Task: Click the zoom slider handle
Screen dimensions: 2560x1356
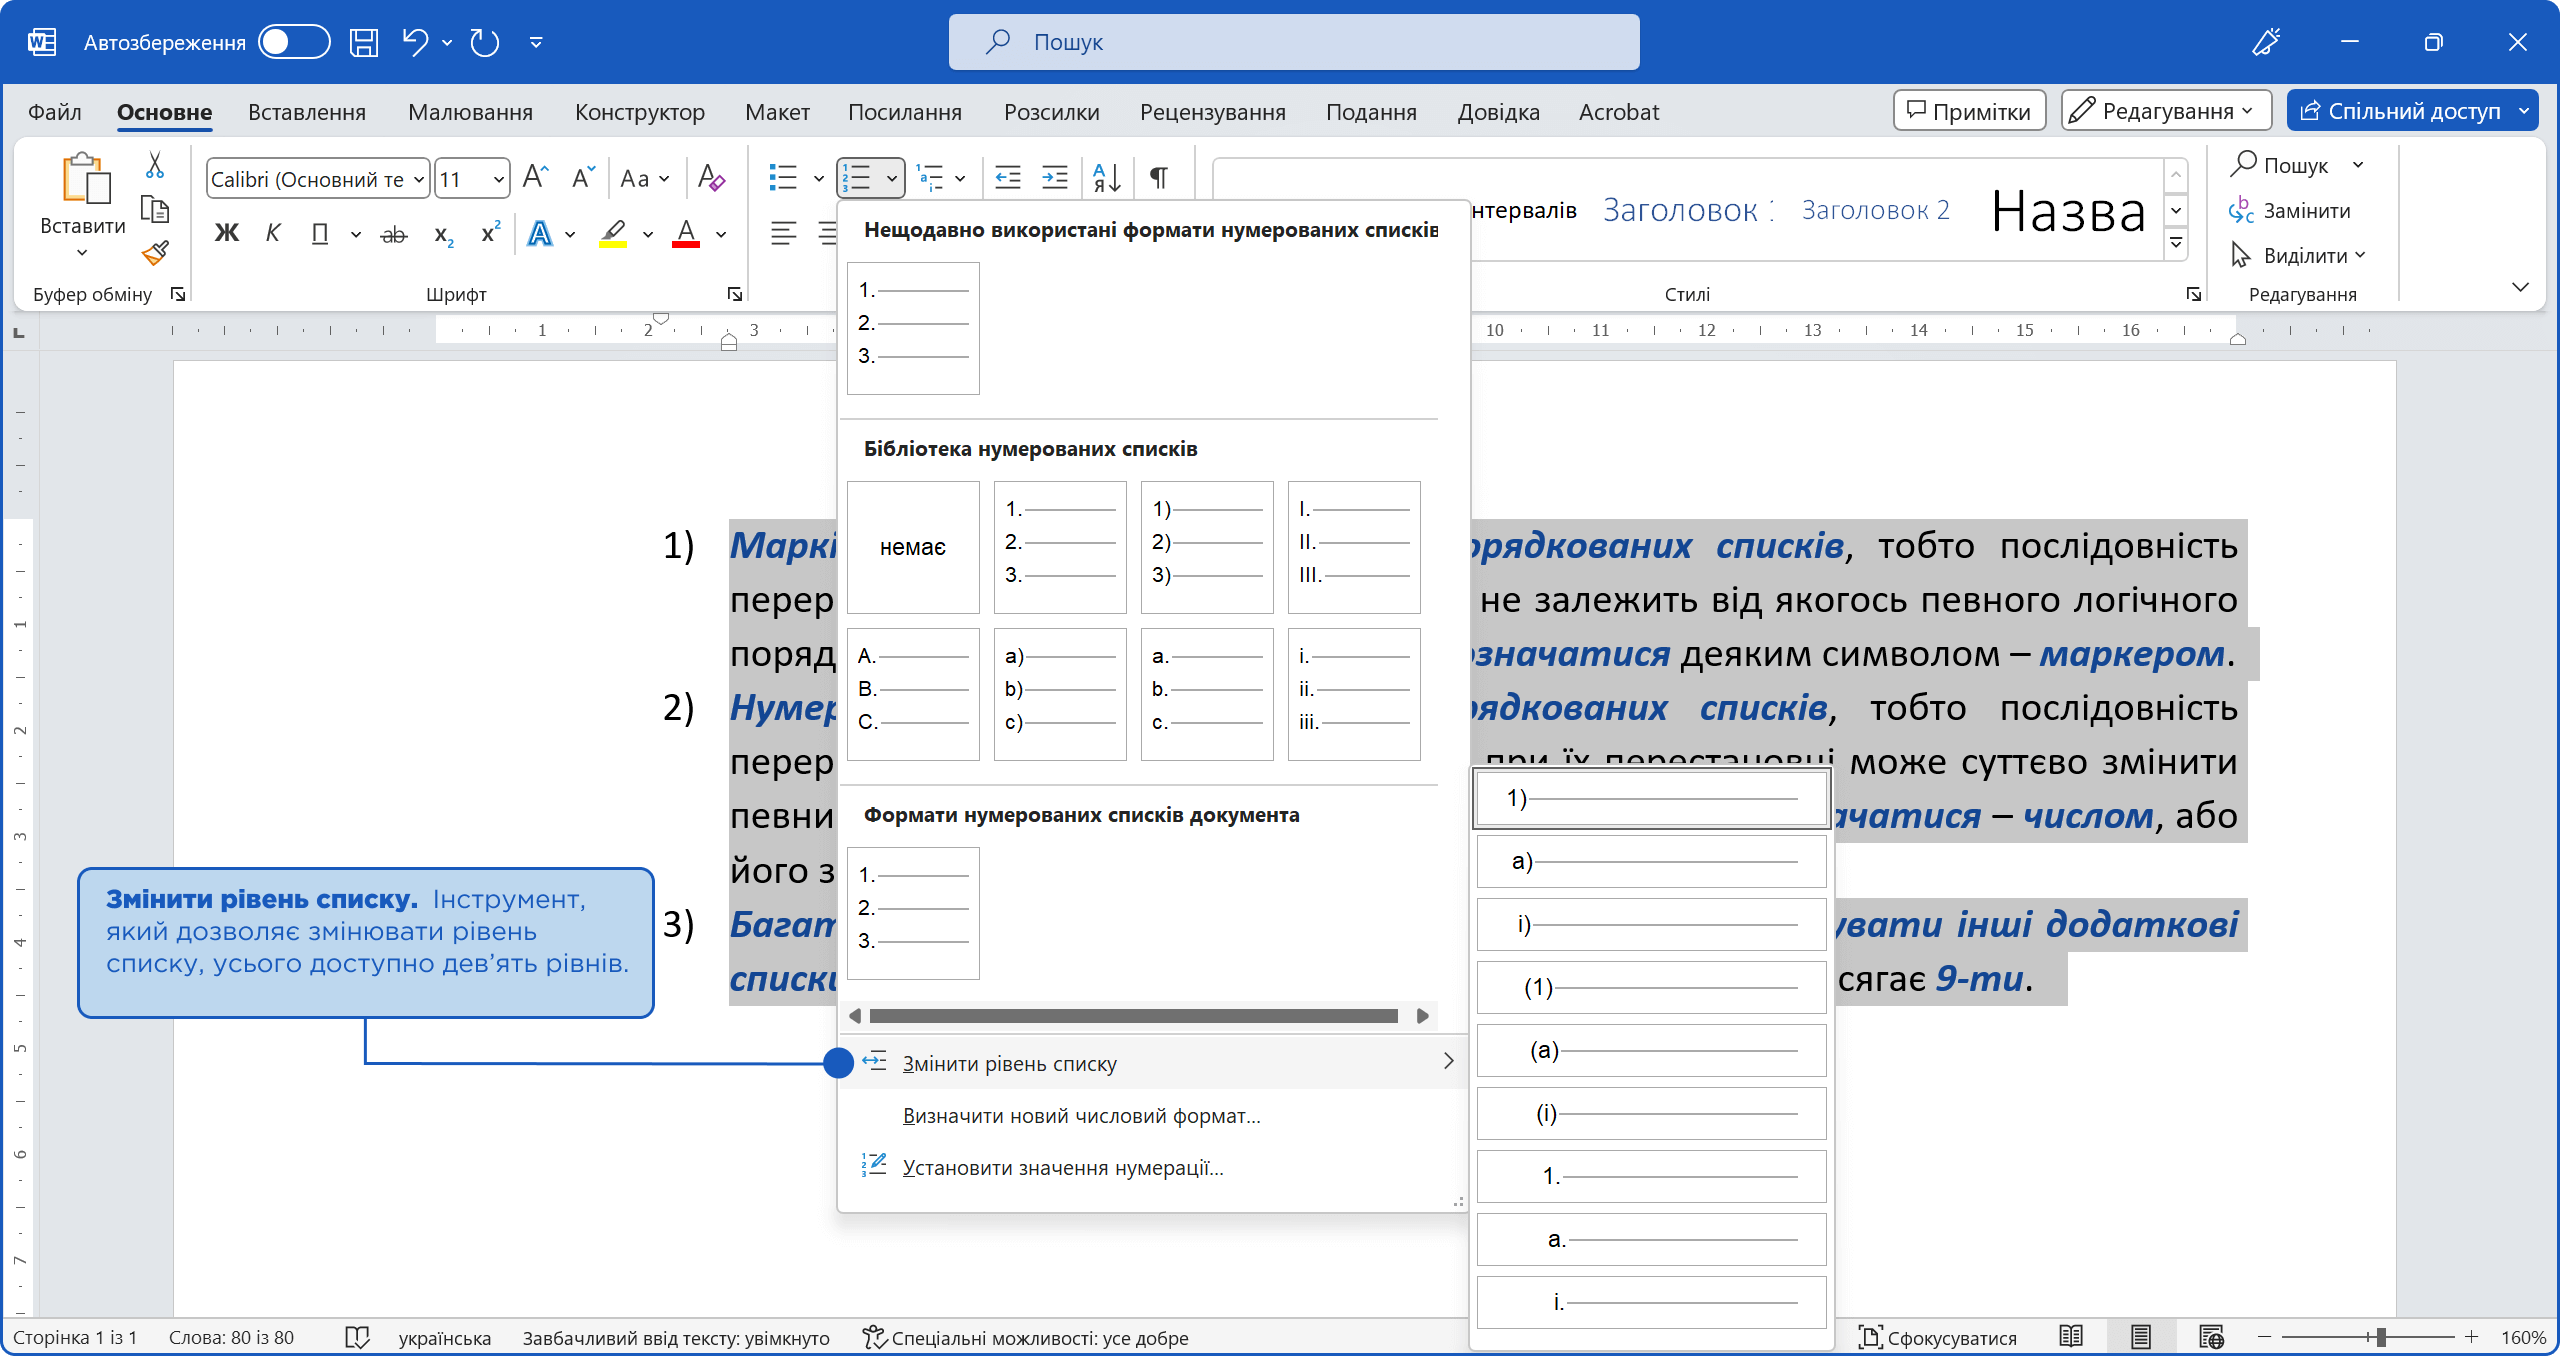Action: point(2381,1337)
